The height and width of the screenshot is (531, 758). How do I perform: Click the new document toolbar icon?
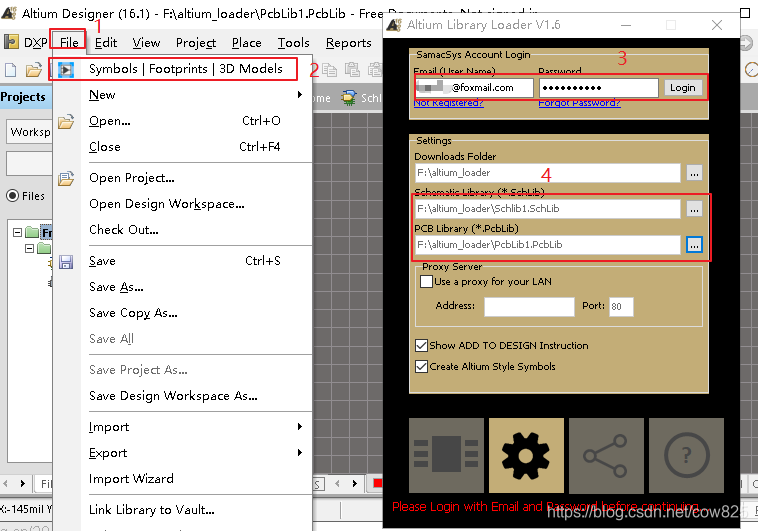[x=11, y=70]
